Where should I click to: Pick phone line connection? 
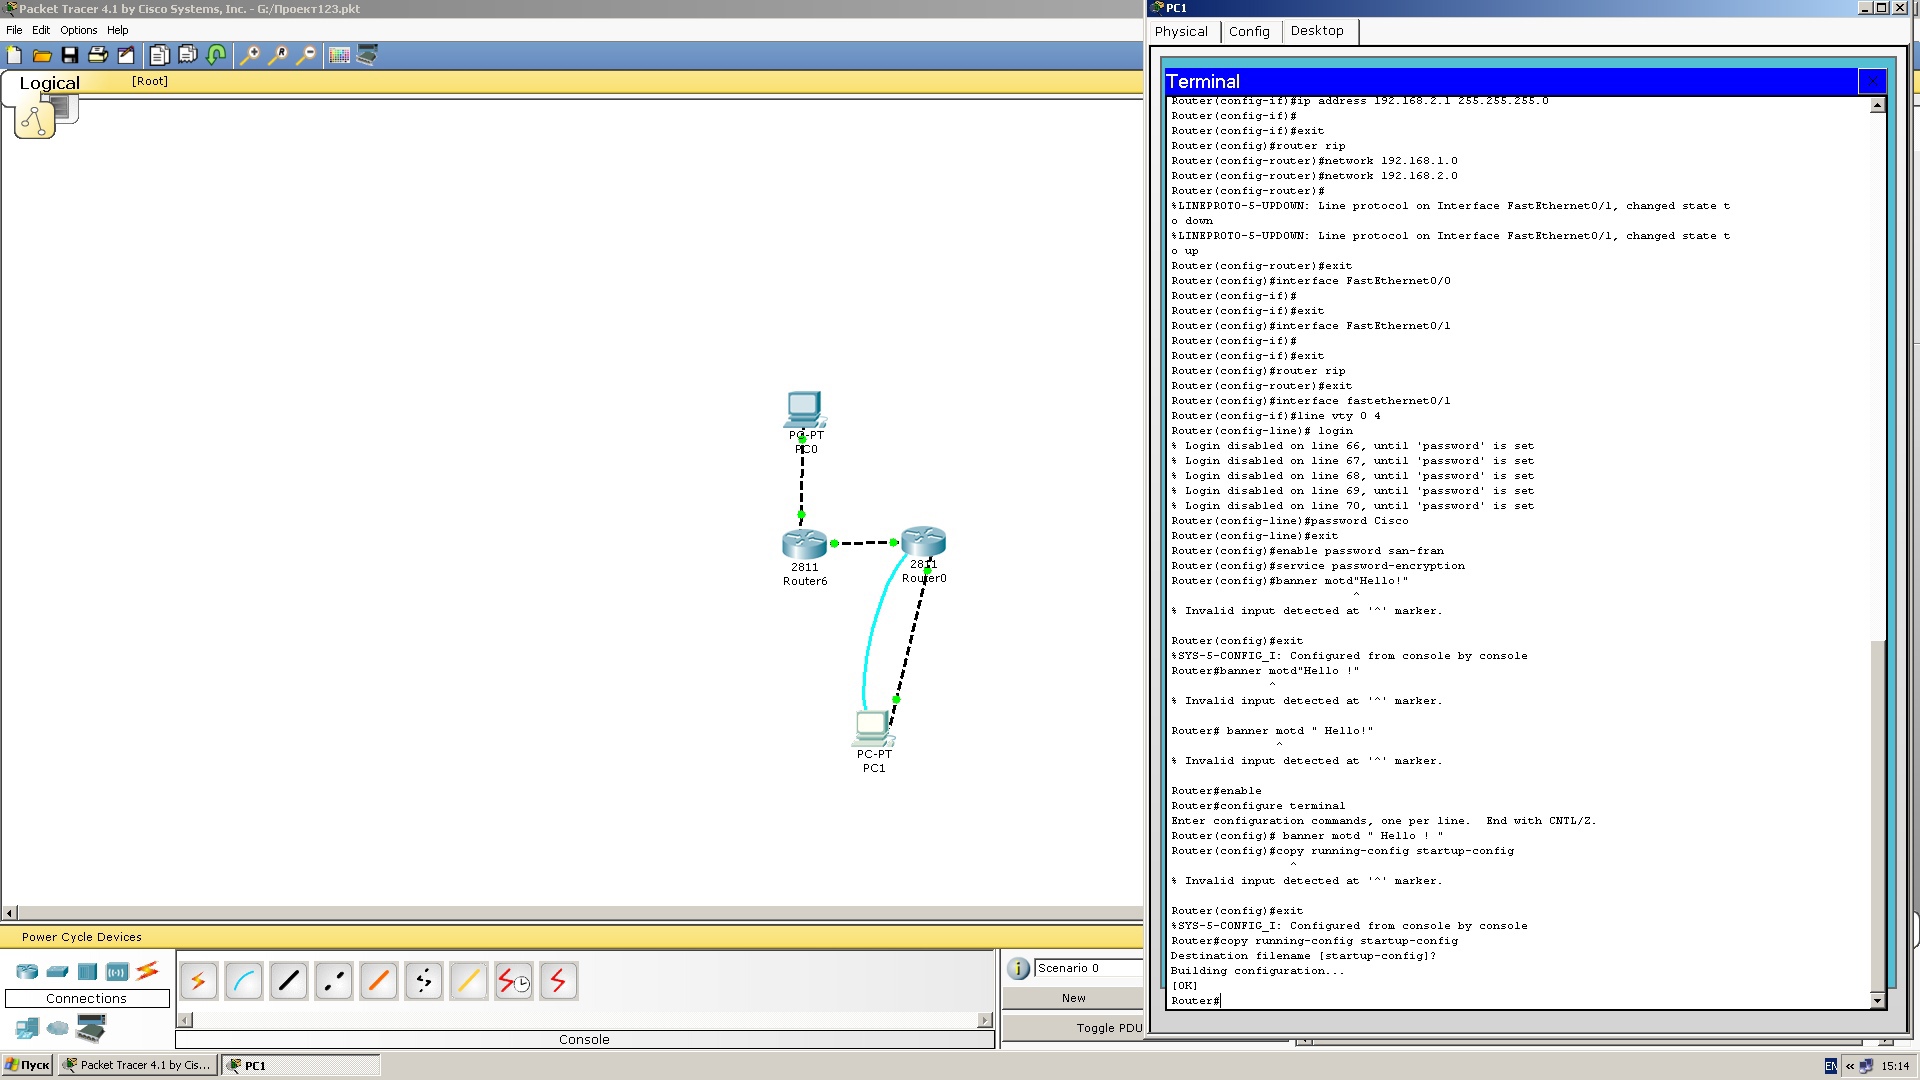point(423,981)
